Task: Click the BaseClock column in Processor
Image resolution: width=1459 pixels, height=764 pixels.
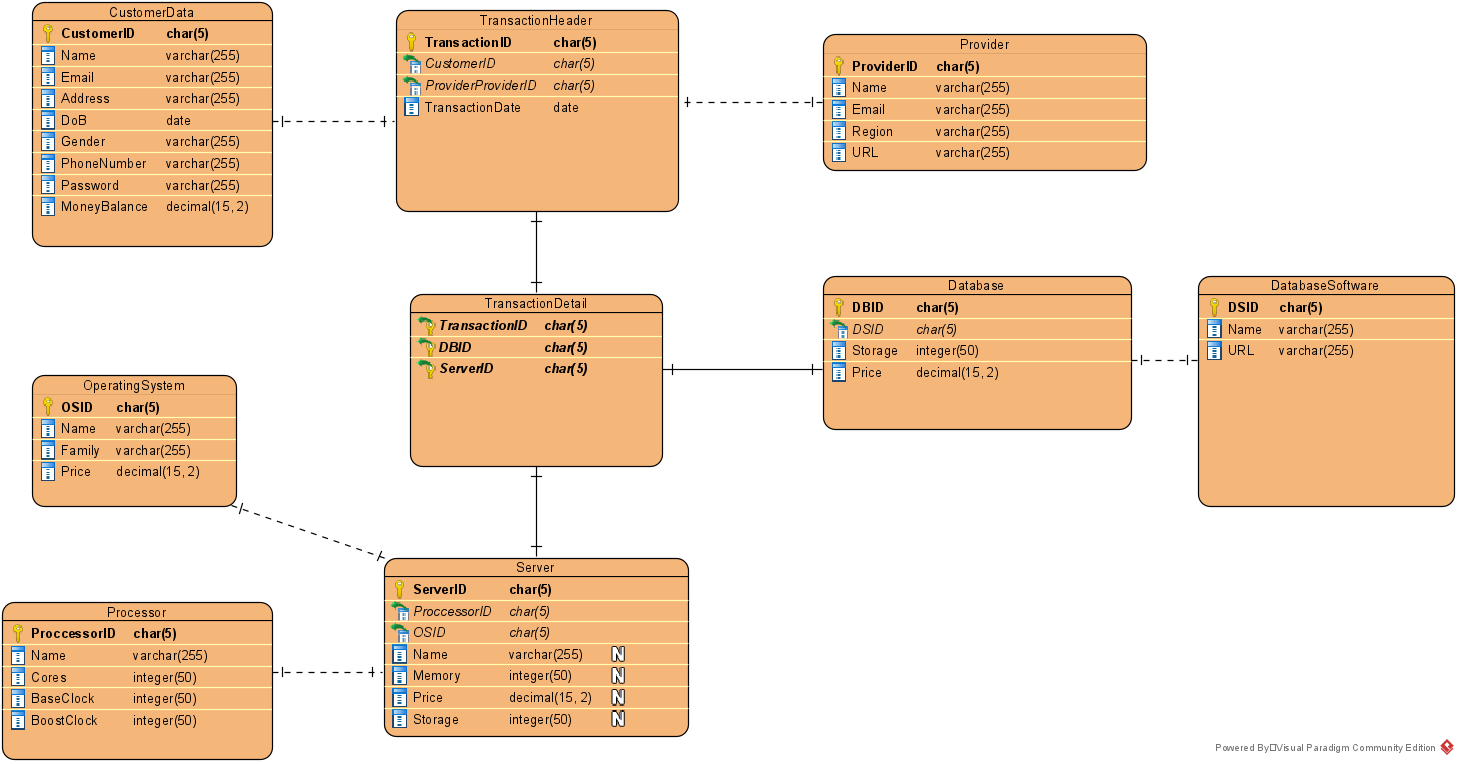Action: click(x=137, y=698)
